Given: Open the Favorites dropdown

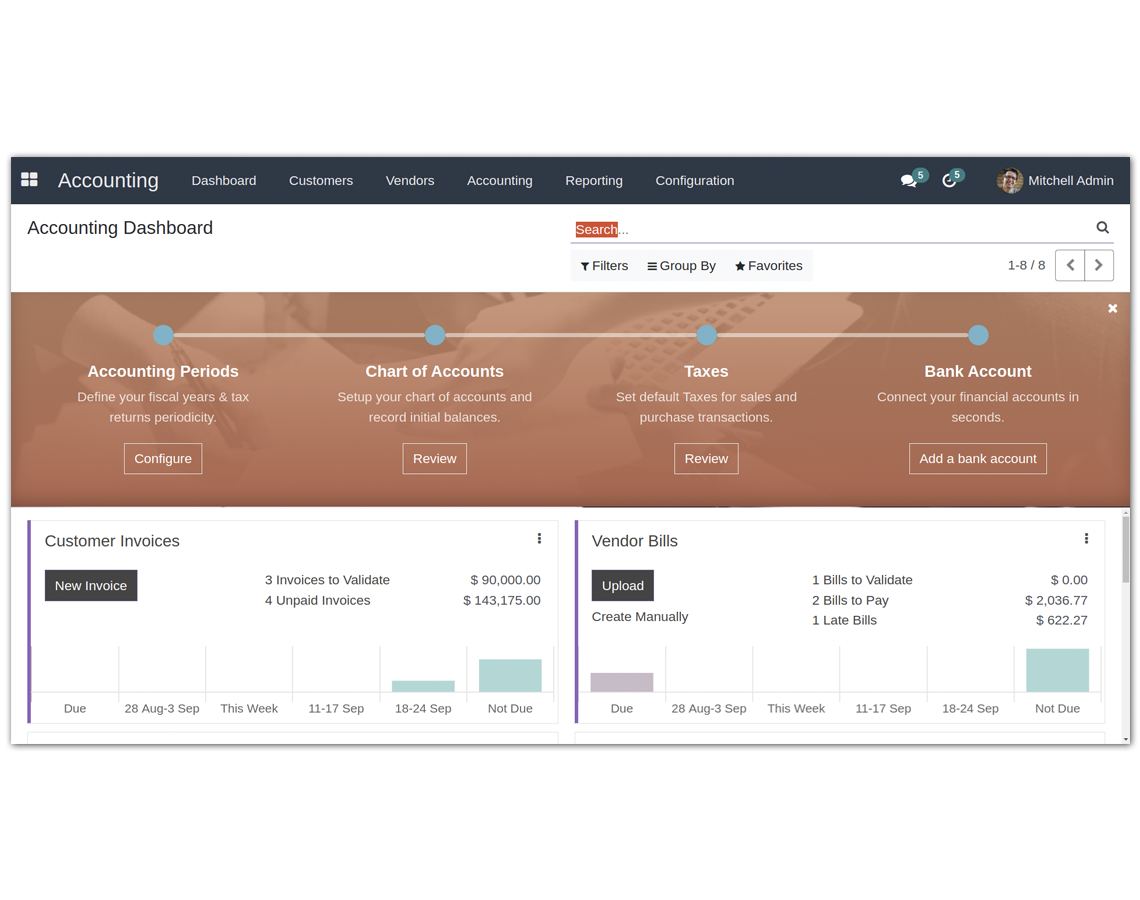Looking at the screenshot, I should tap(768, 266).
